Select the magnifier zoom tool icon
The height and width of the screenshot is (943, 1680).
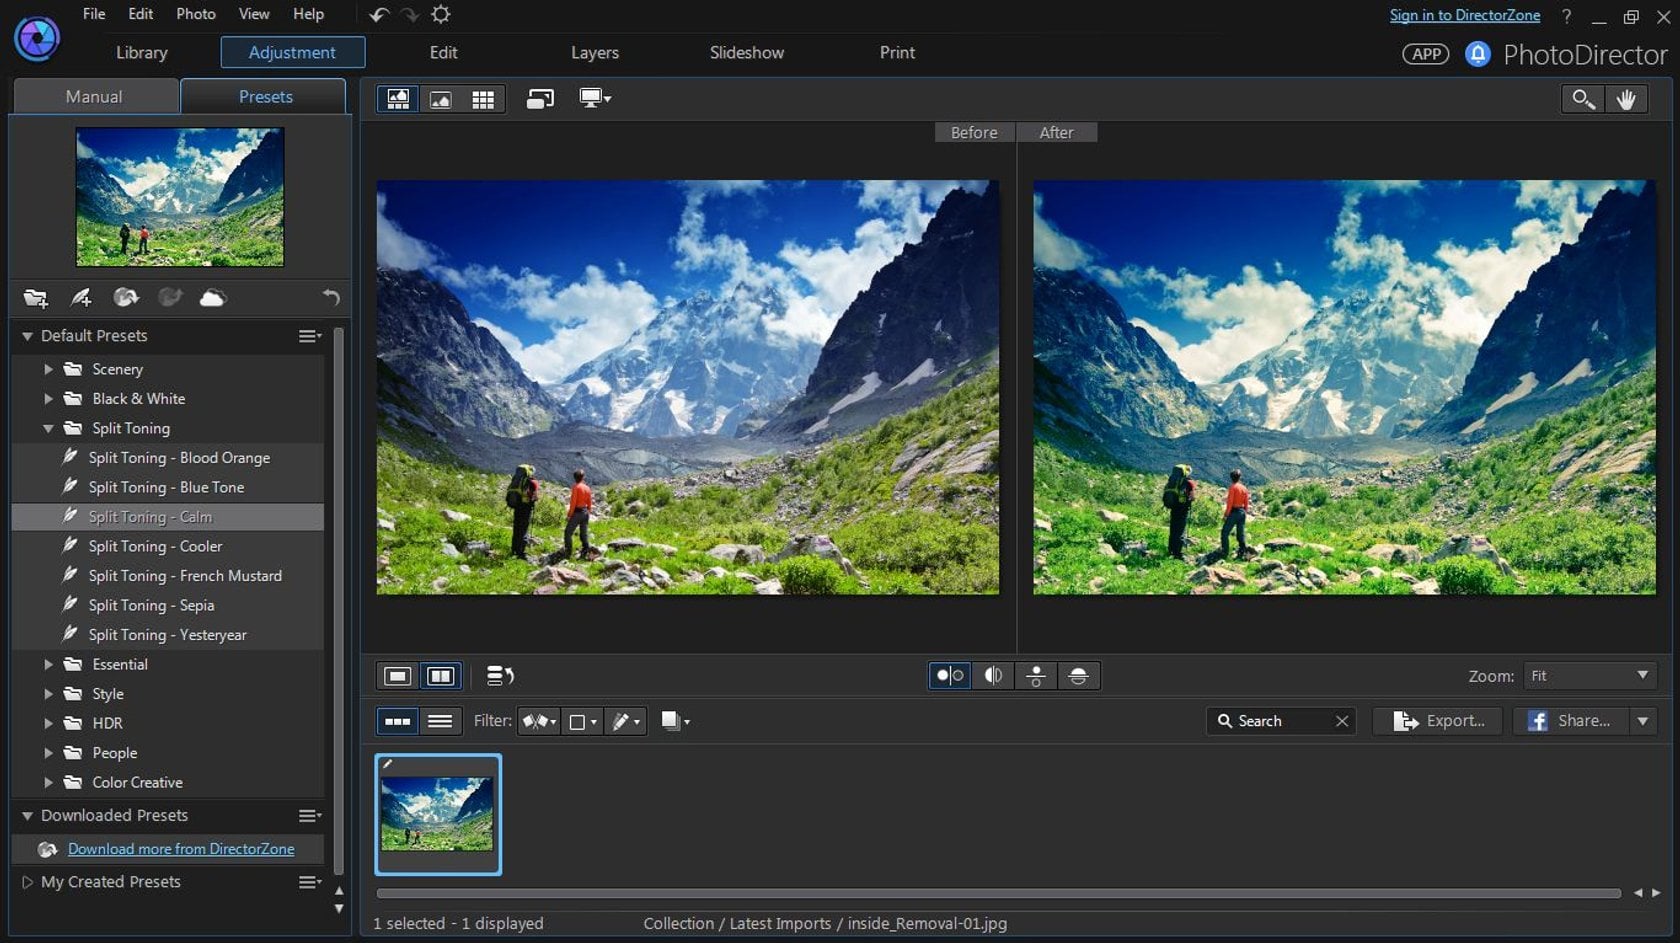coord(1583,99)
